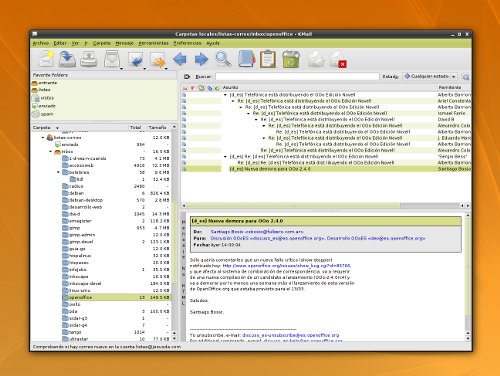The width and height of the screenshot is (500, 376).
Task: Click the green square status column header icon
Action: pyautogui.click(x=201, y=88)
